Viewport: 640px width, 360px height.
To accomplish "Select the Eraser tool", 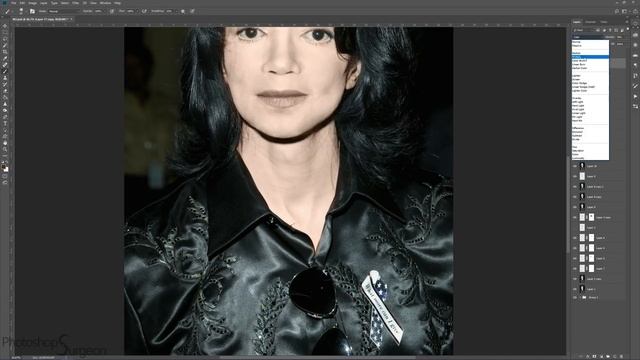I will [5, 91].
